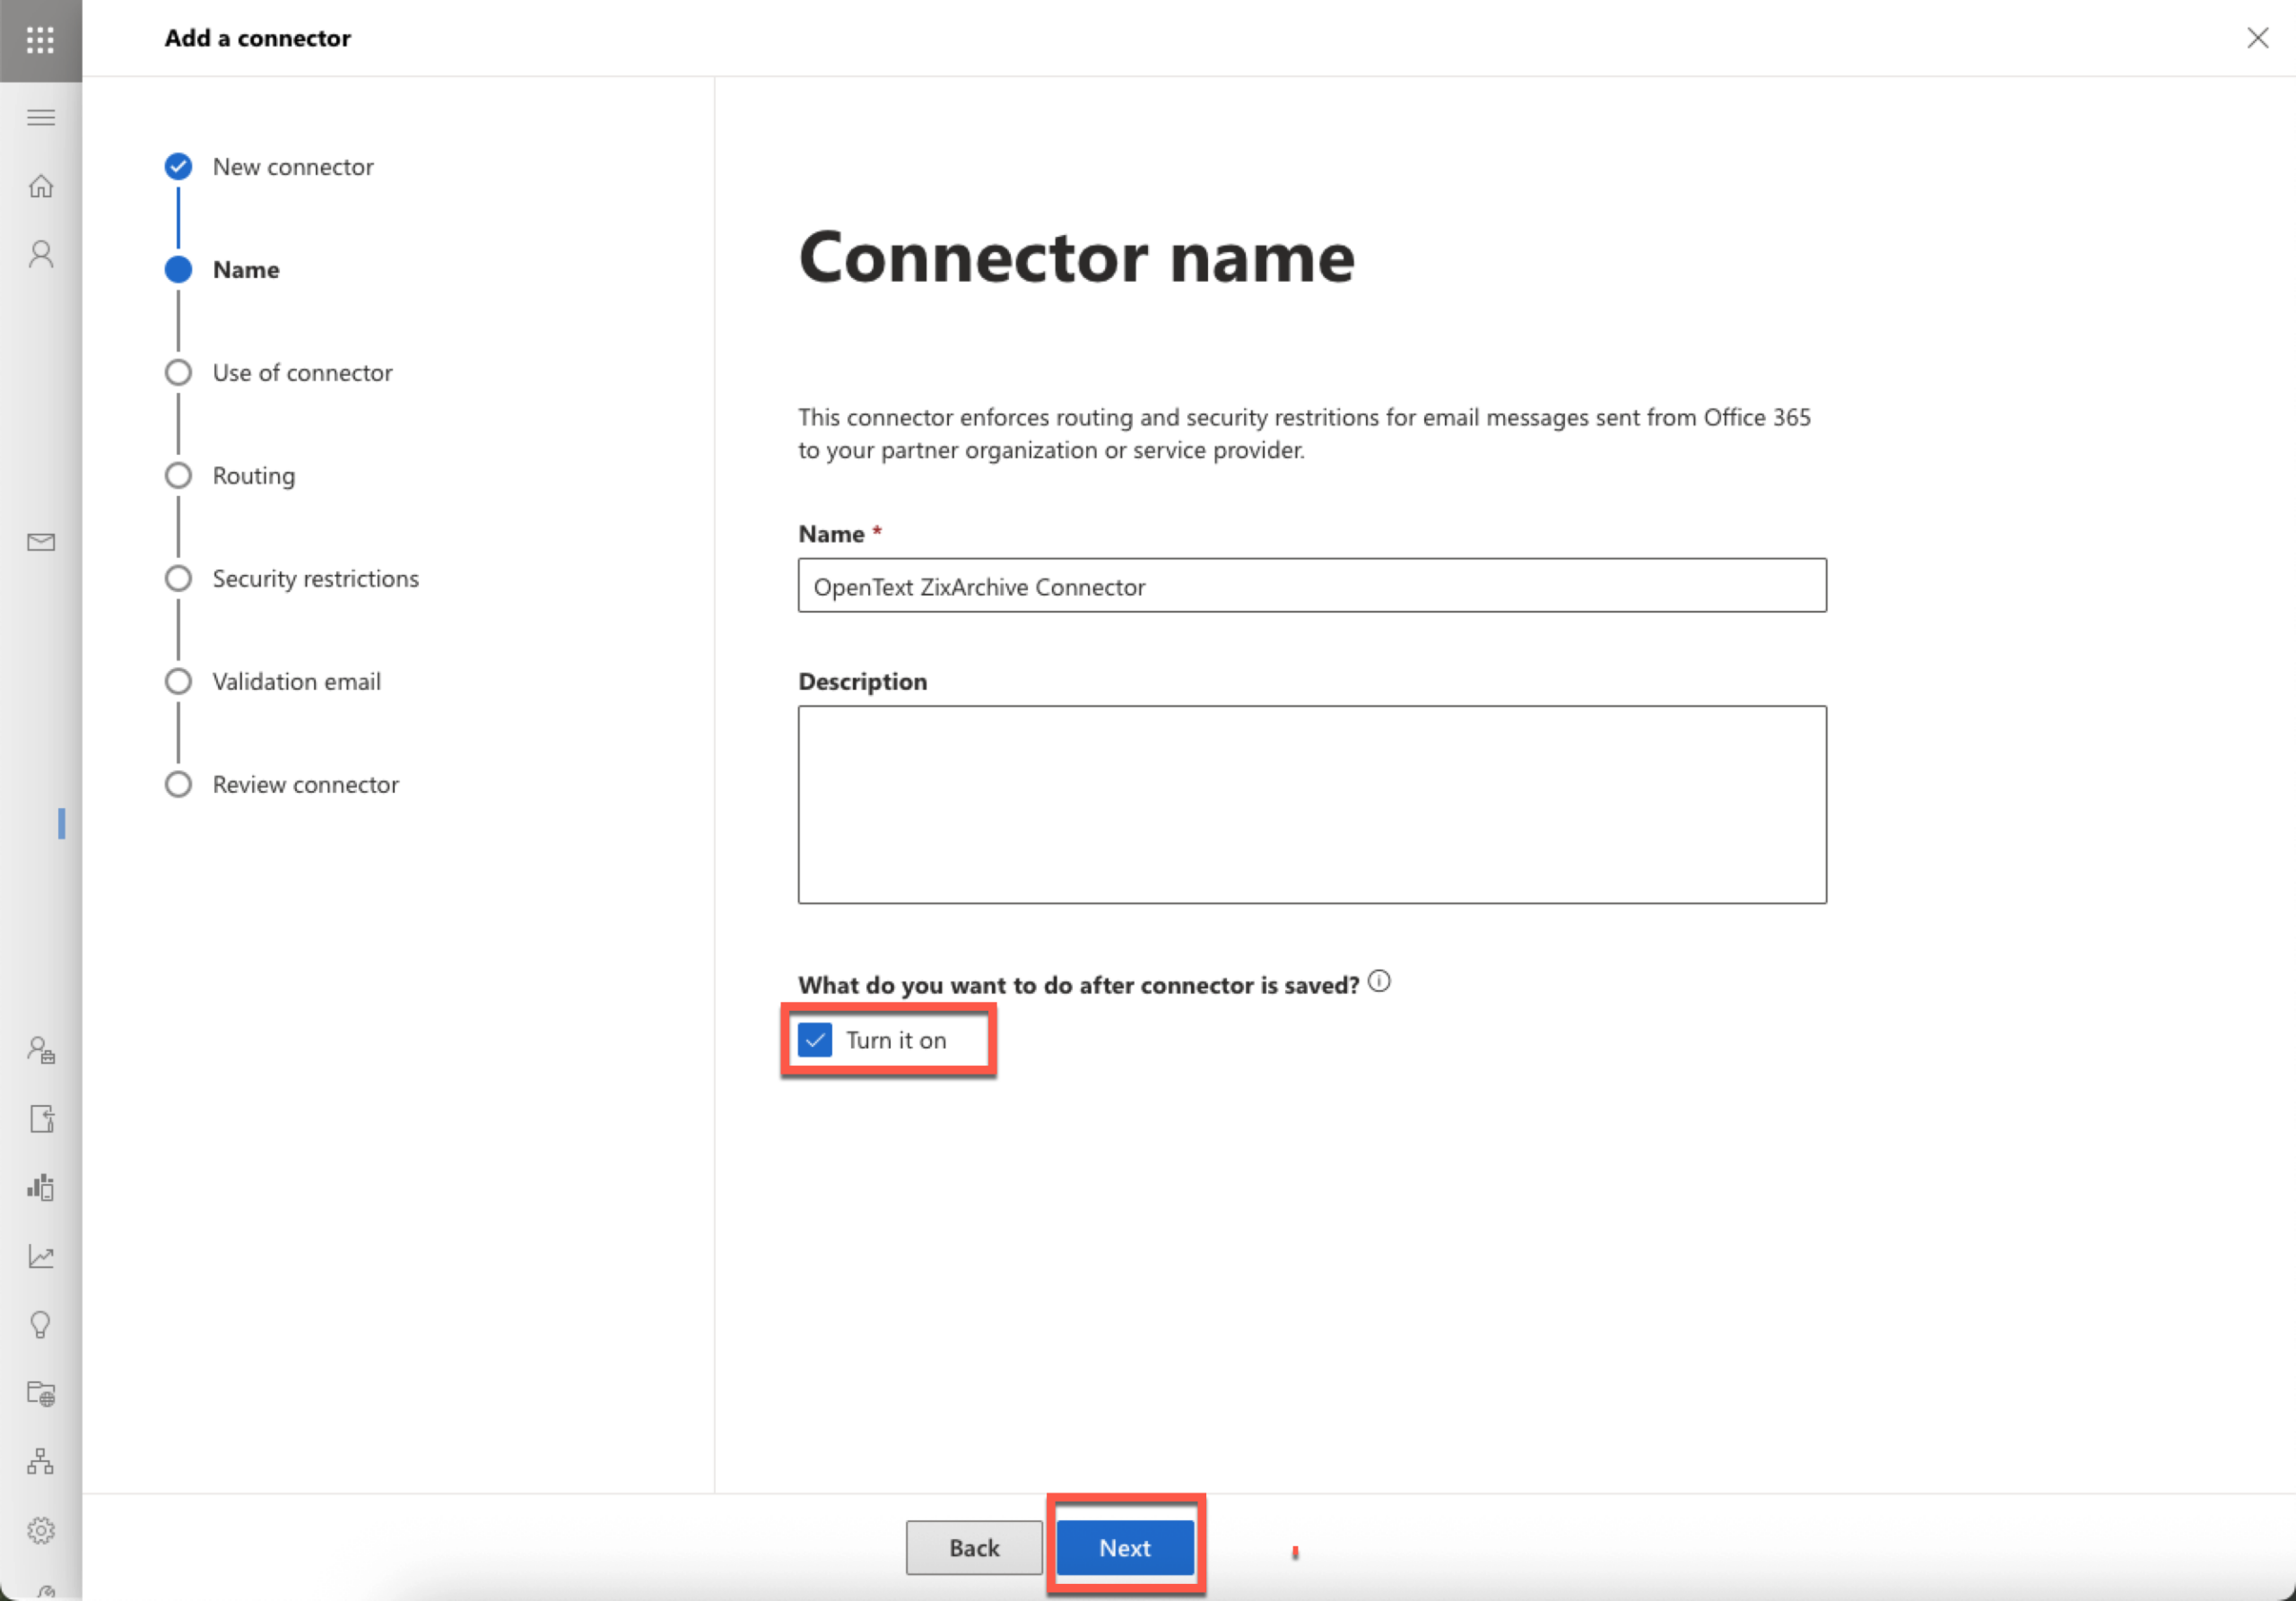Click the connector description paragraph text
The image size is (2296, 1601).
coord(1304,433)
